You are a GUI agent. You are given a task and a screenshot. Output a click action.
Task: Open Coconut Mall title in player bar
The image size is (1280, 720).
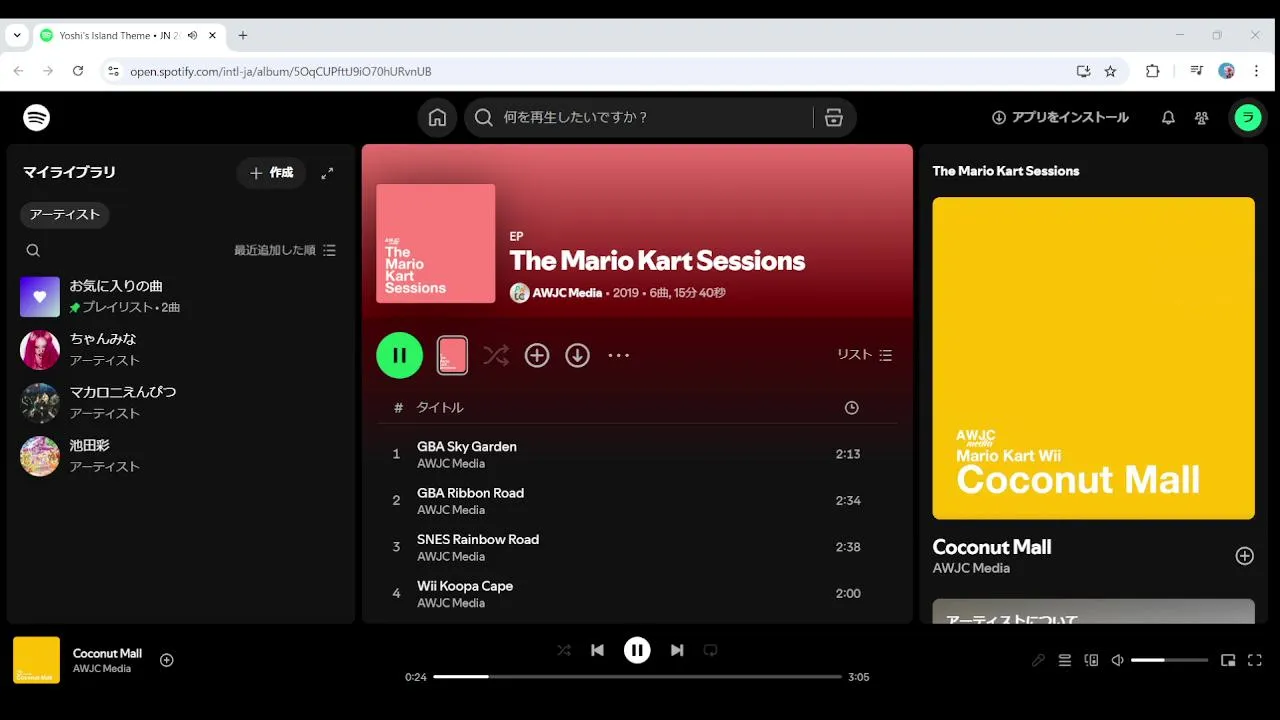coord(107,653)
